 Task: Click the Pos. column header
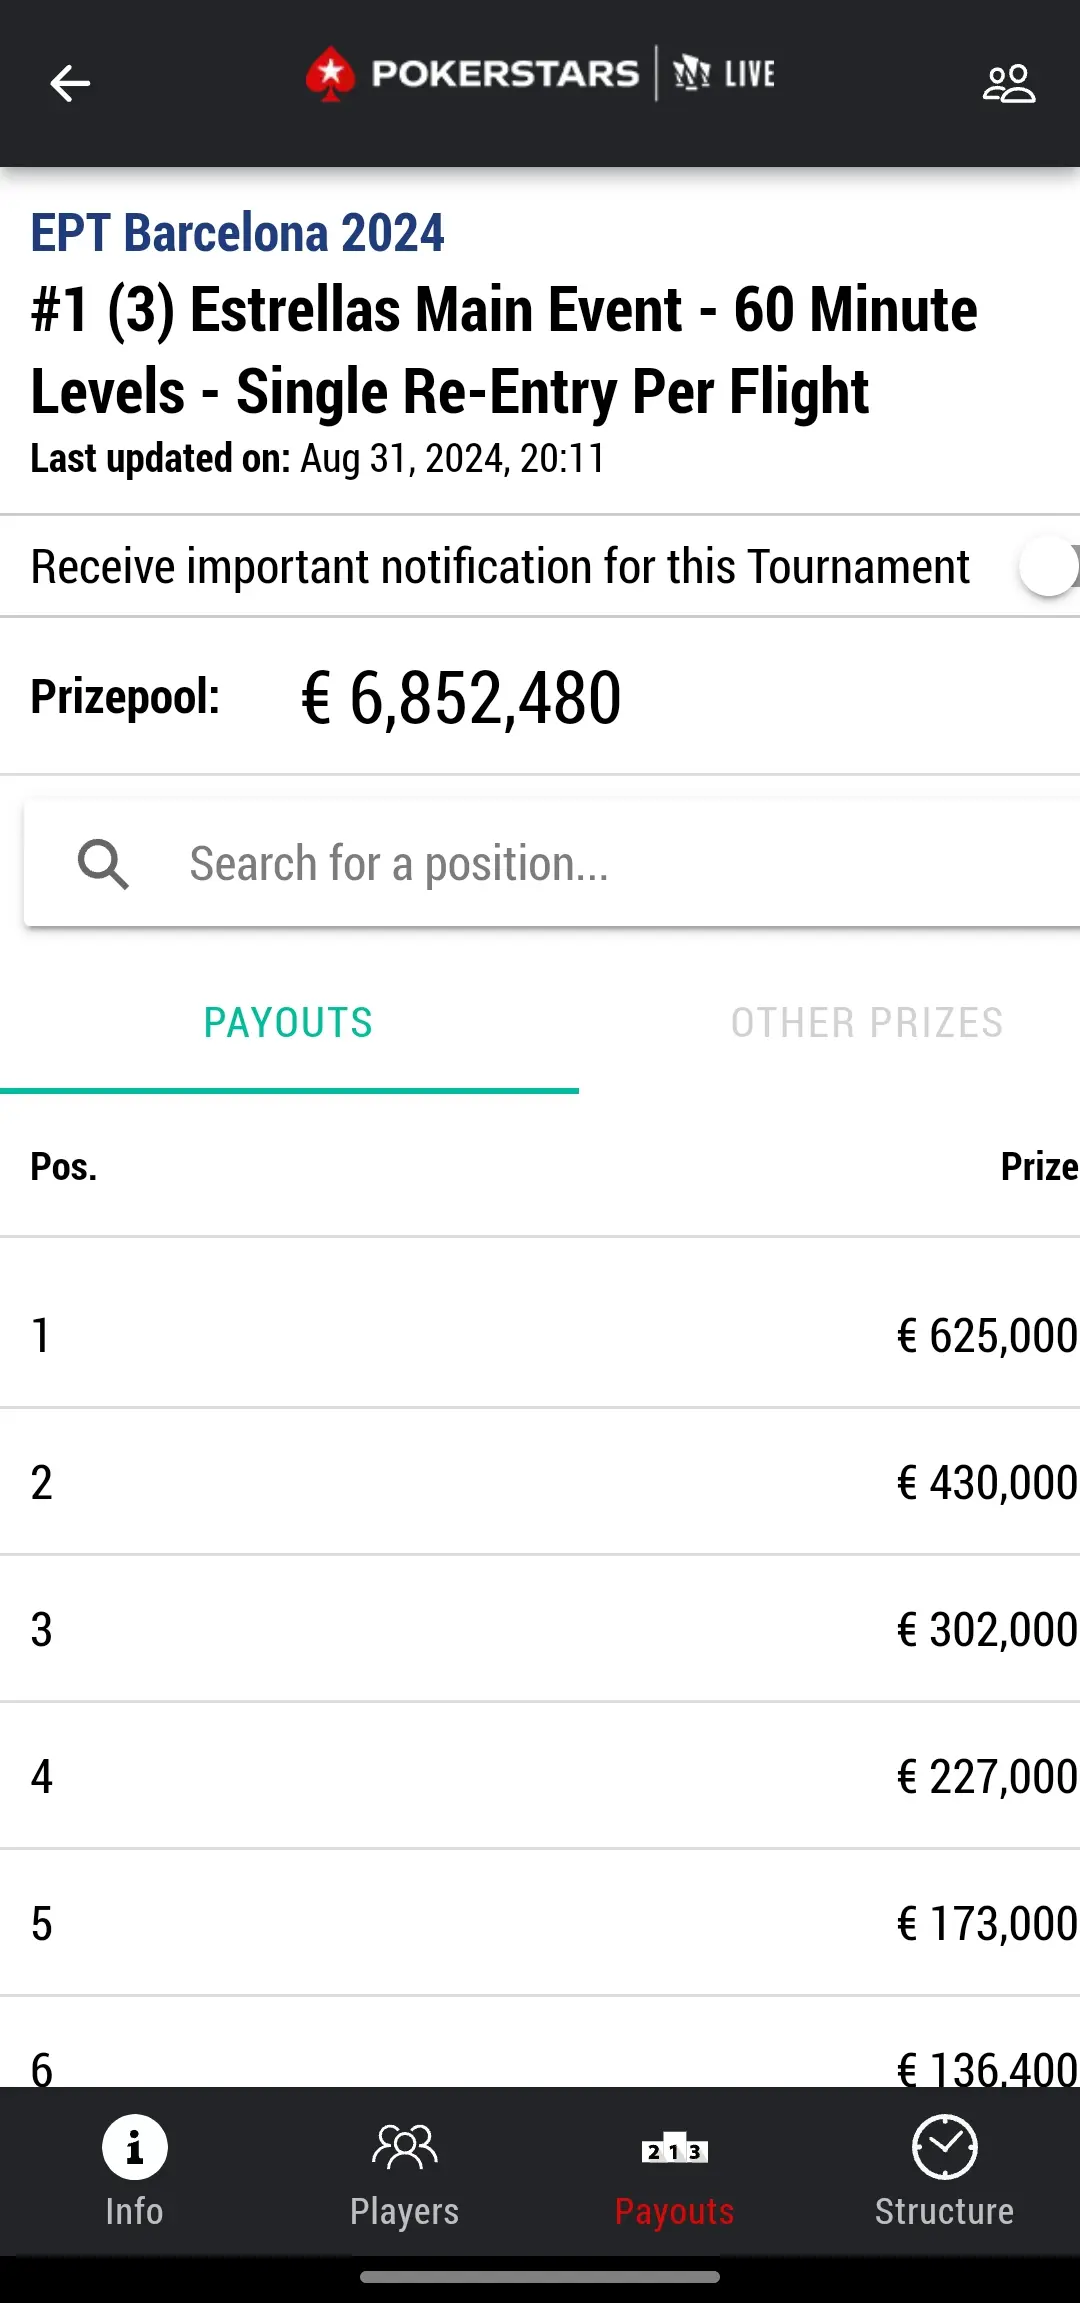coord(64,1167)
